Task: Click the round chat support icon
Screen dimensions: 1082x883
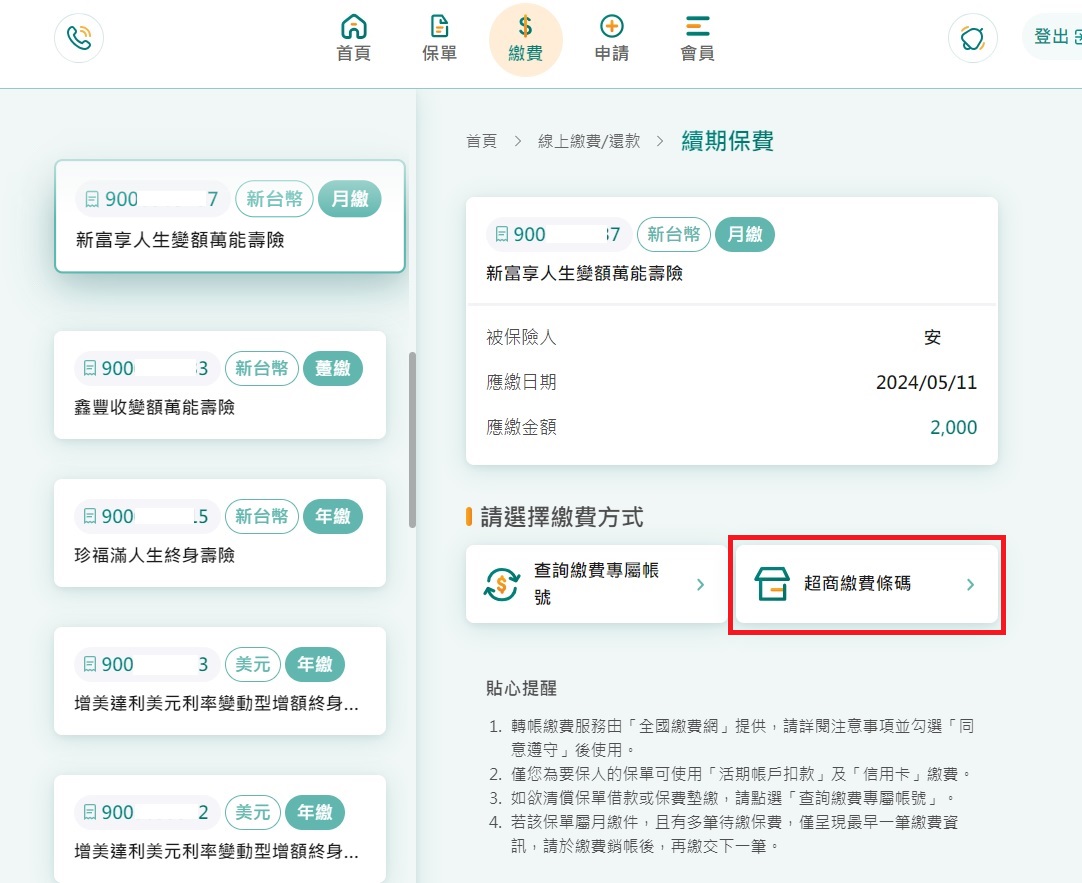Action: pos(972,38)
